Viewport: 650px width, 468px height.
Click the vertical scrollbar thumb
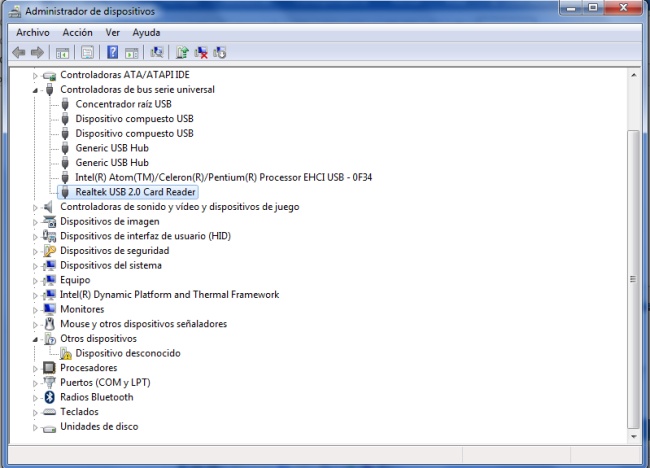pos(633,279)
